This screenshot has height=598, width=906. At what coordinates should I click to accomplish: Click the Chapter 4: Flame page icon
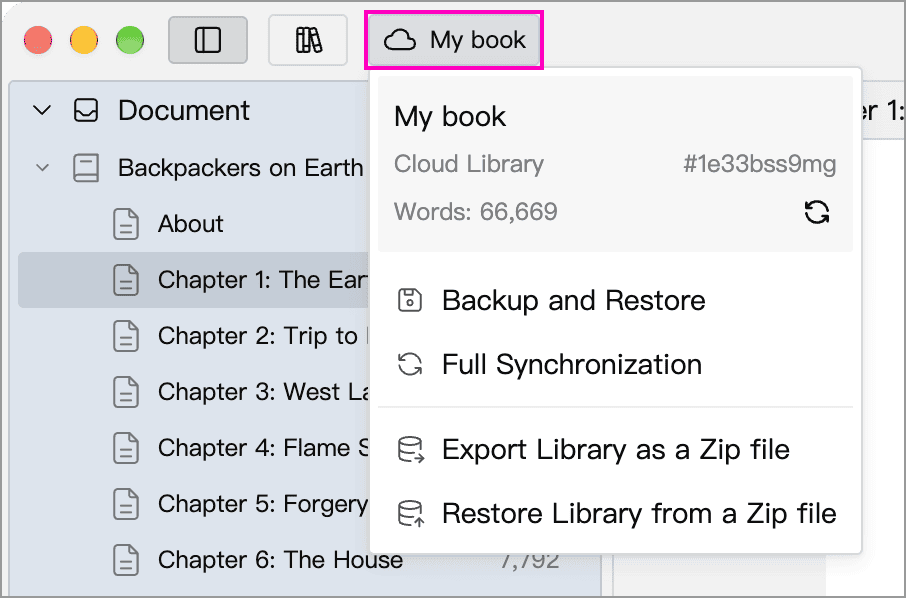tap(125, 448)
